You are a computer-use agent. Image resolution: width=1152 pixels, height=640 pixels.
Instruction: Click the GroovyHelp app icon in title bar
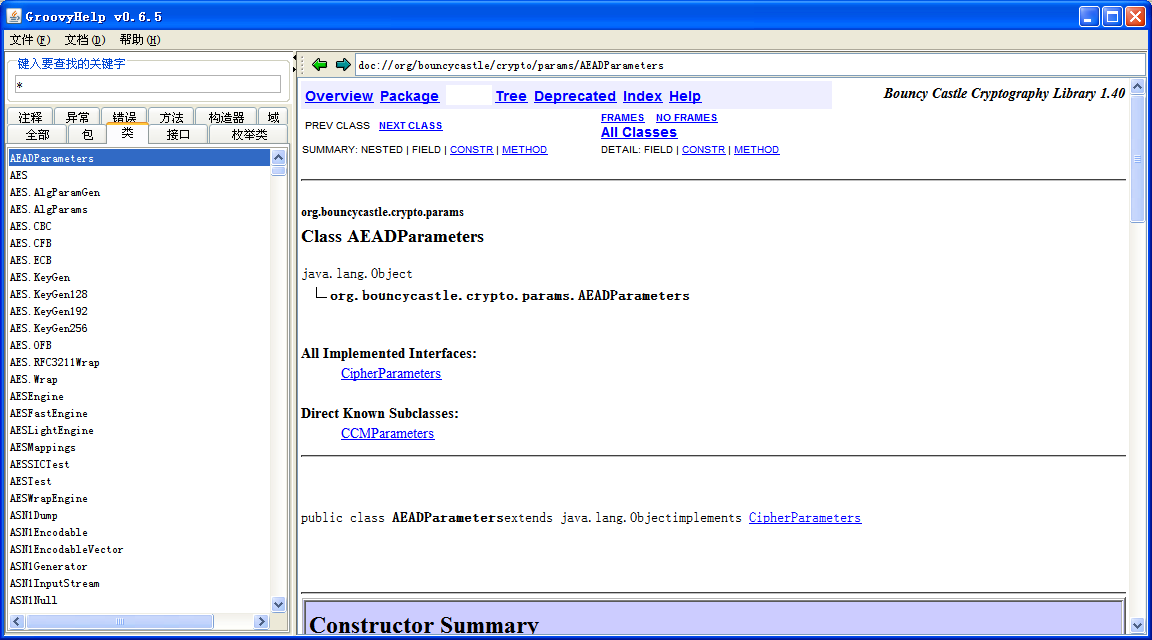pos(14,15)
